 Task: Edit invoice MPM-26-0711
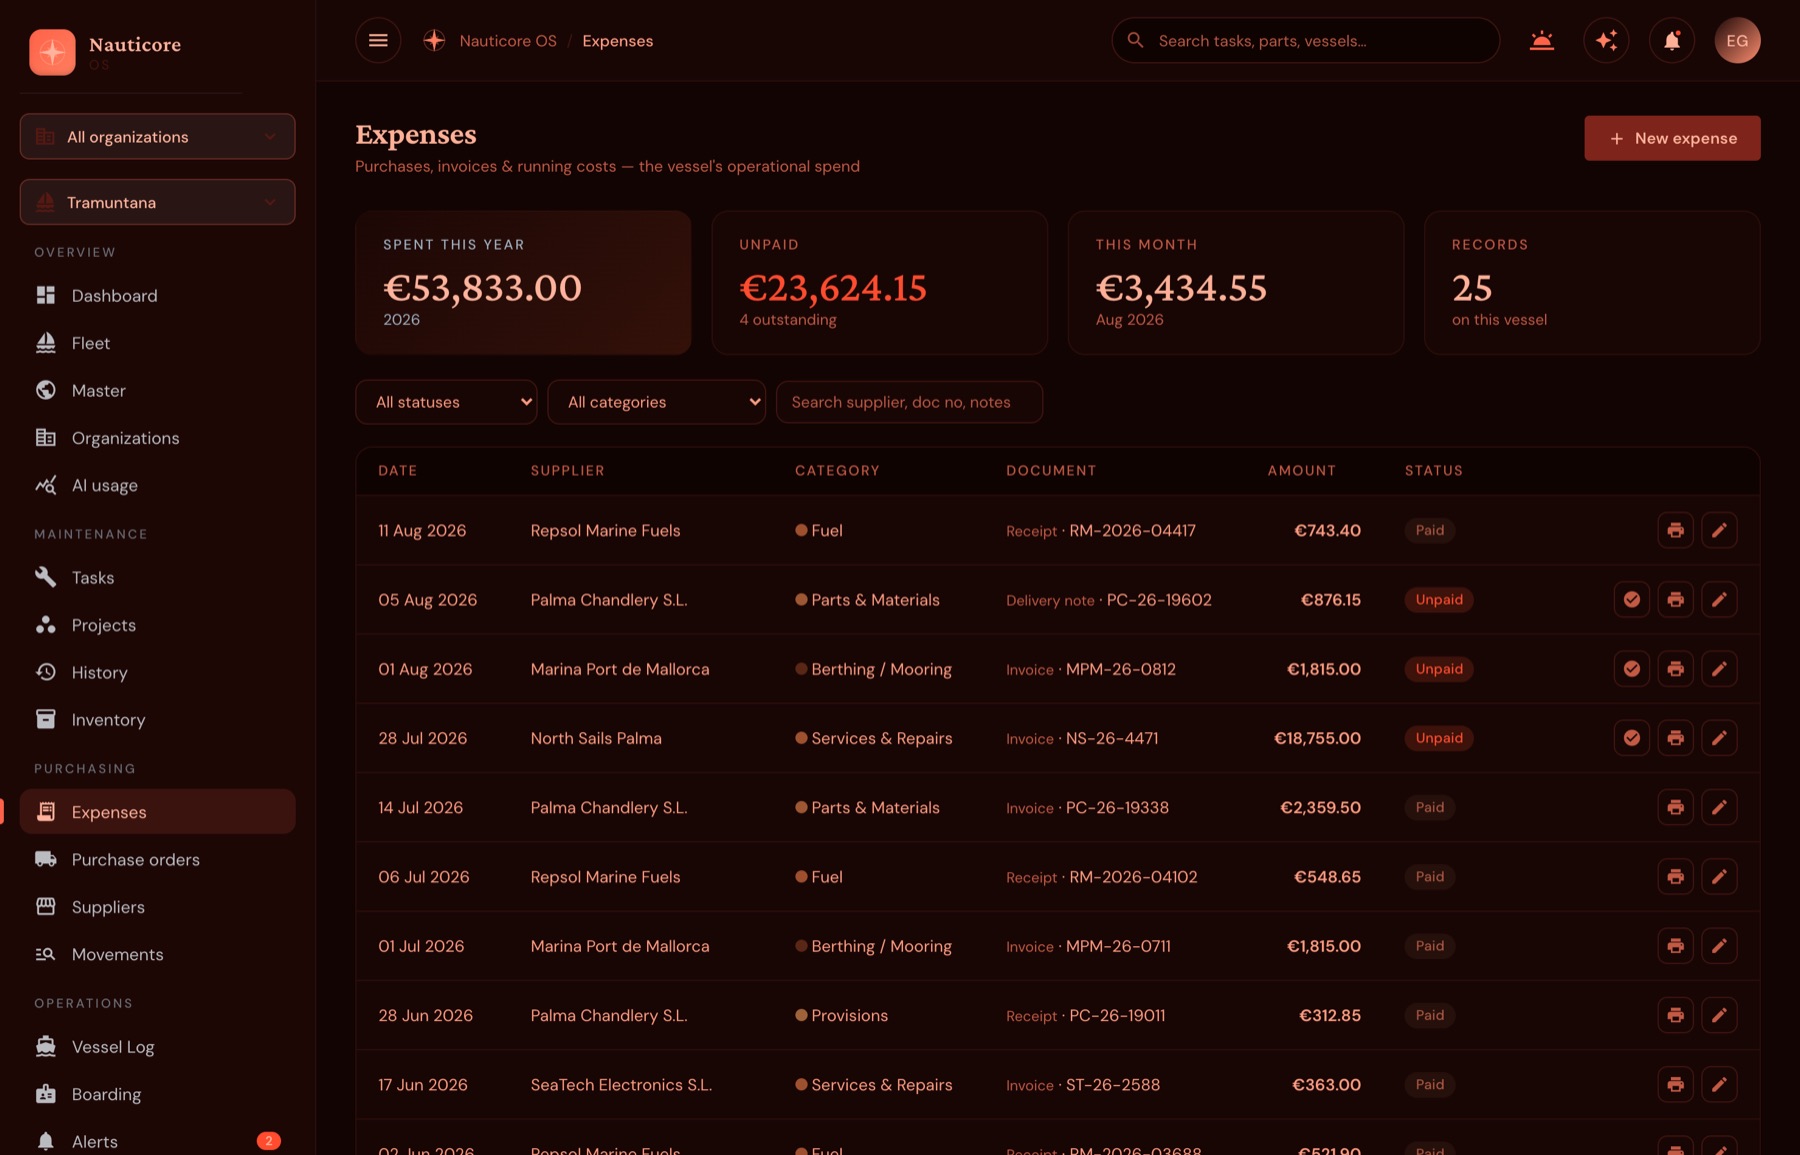click(x=1719, y=946)
